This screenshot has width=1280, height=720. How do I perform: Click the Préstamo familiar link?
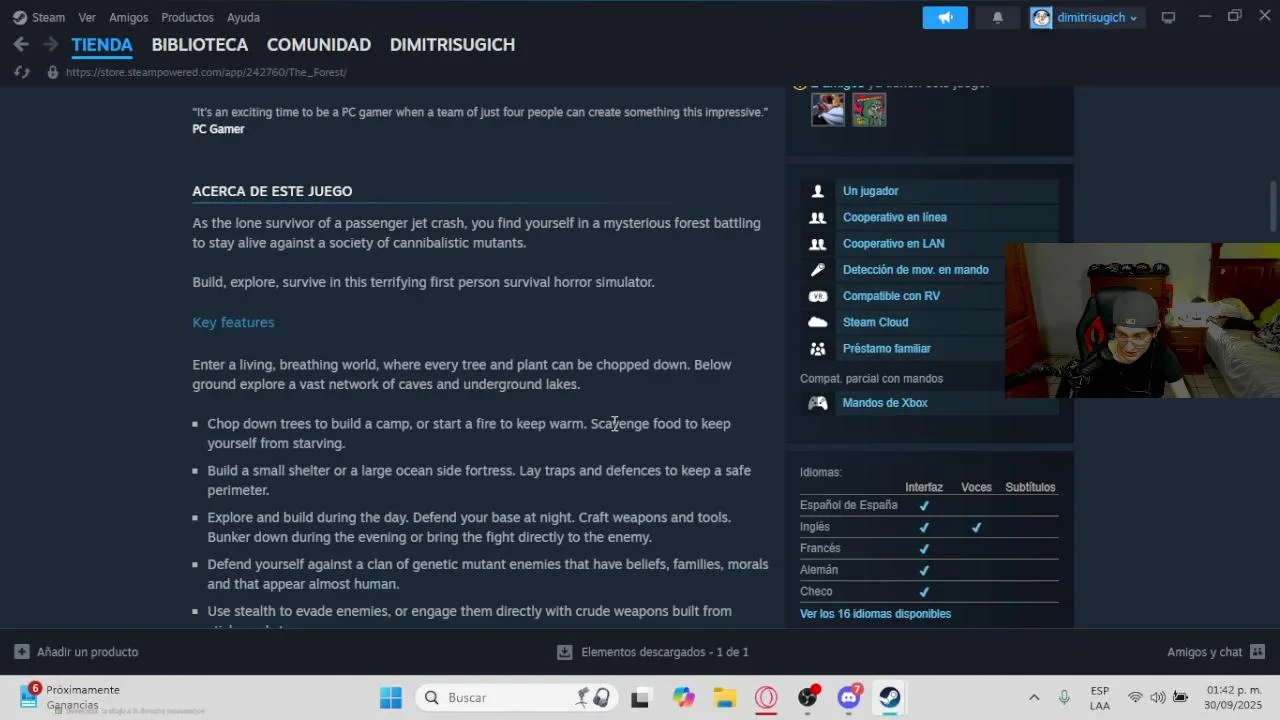886,348
